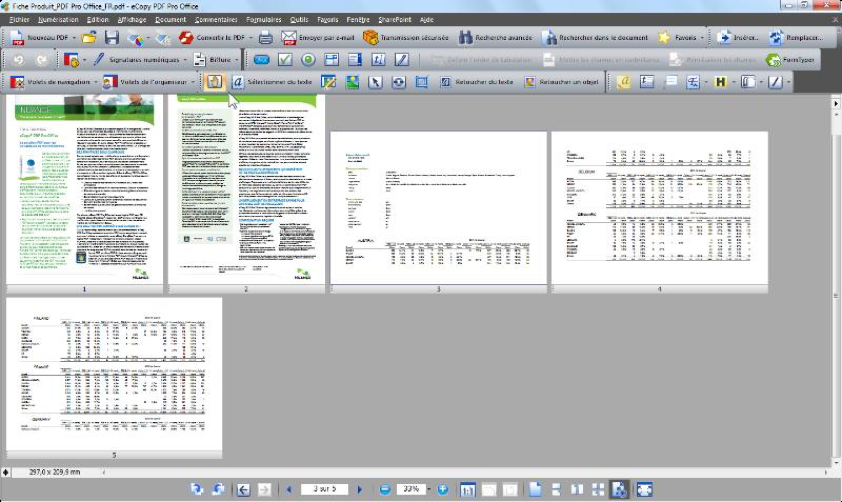The image size is (842, 502).
Task: Open the Signatures numériques dropdown
Action: click(185, 60)
